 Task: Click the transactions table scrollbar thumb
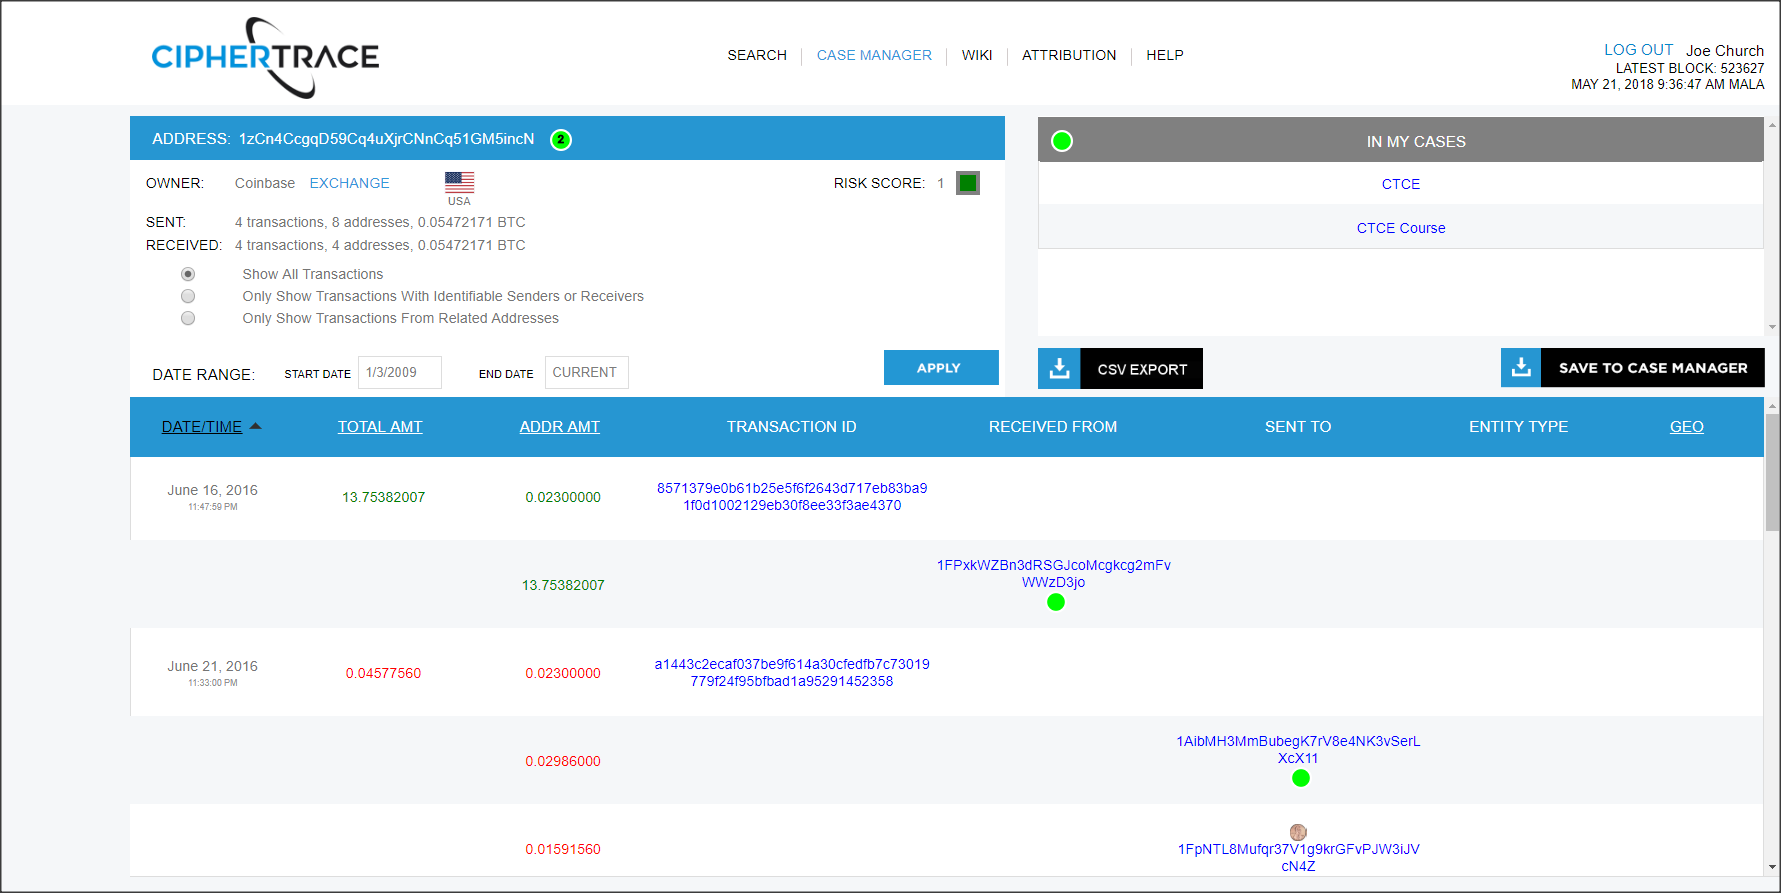pyautogui.click(x=1772, y=473)
